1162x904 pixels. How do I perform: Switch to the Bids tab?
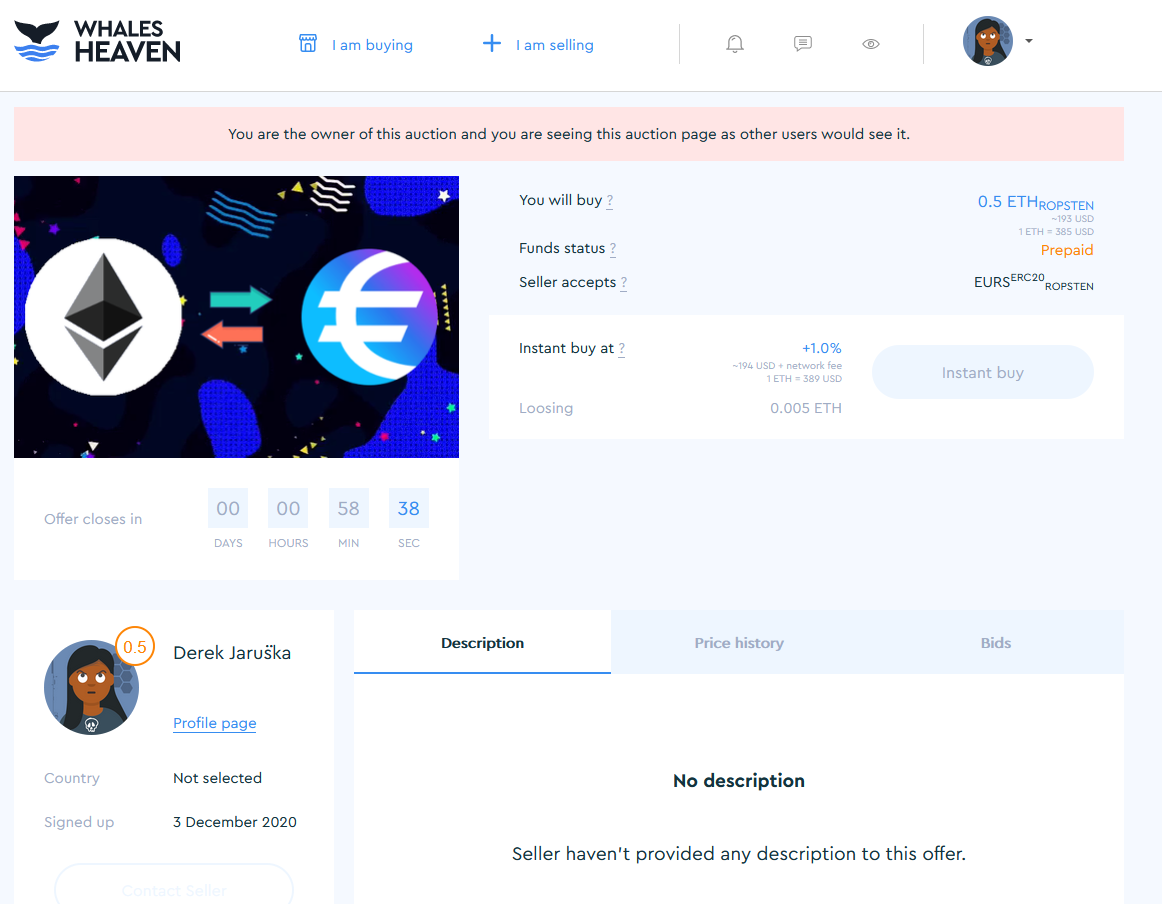[x=996, y=642]
